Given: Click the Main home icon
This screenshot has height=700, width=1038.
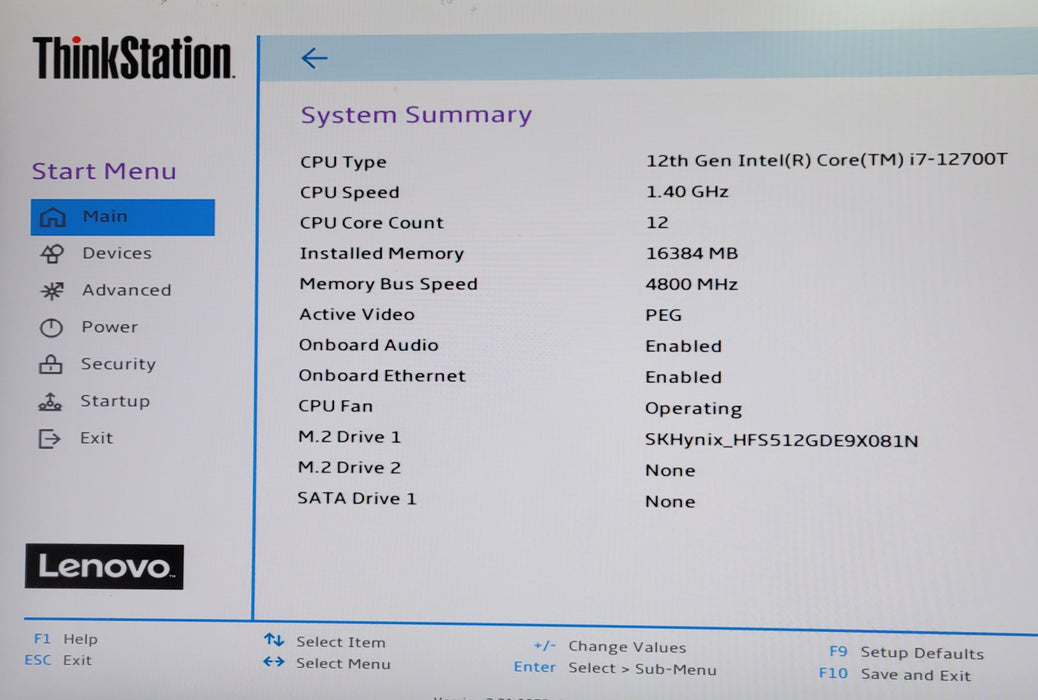Looking at the screenshot, I should pos(52,217).
